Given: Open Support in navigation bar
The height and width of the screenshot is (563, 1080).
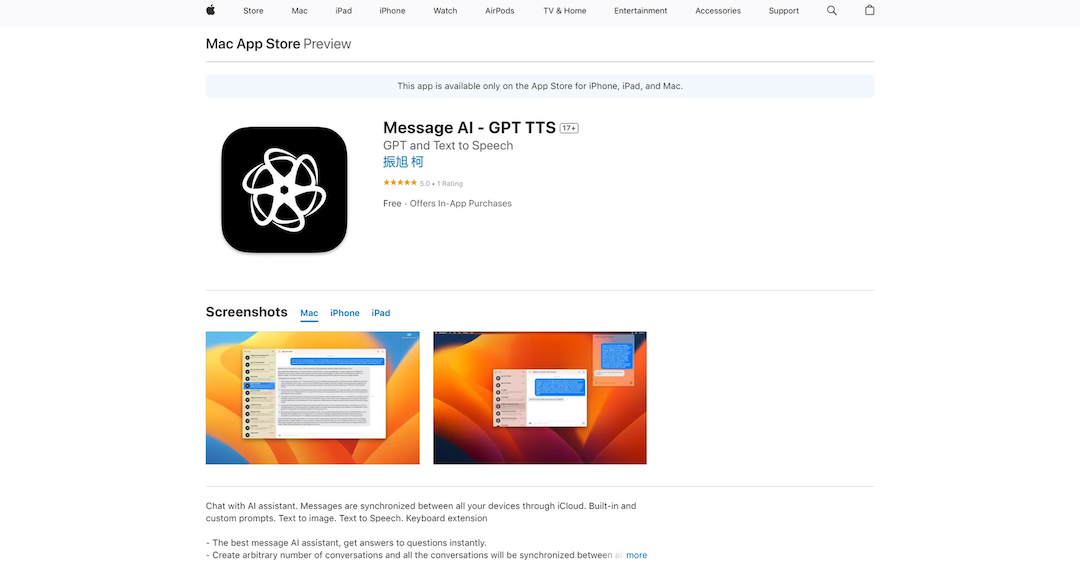Looking at the screenshot, I should pos(783,11).
